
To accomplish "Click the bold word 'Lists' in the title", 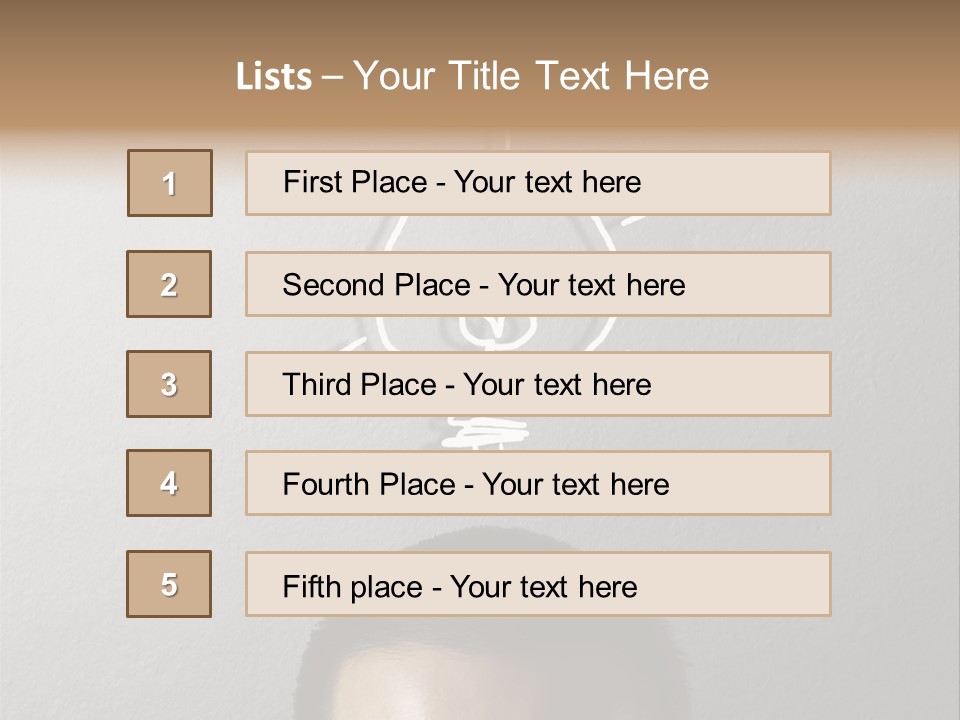I will pos(273,77).
